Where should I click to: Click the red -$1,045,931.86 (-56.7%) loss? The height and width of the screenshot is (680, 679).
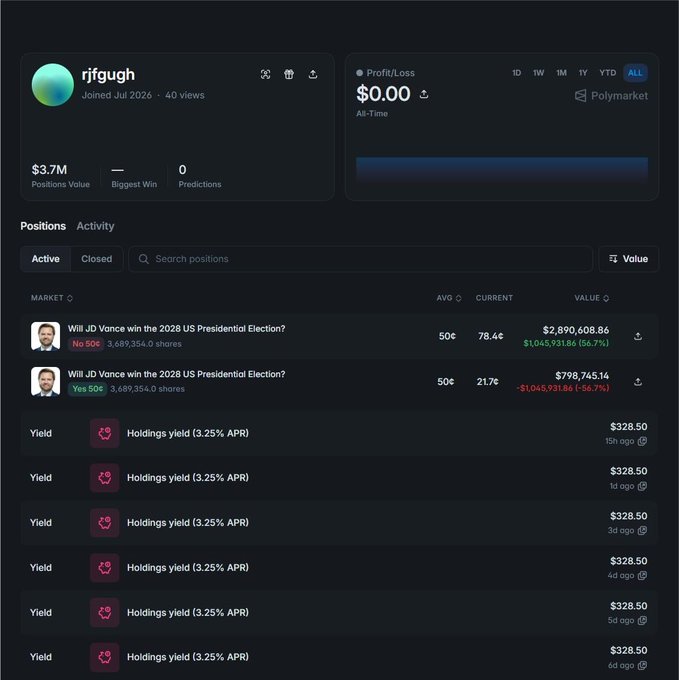562,388
